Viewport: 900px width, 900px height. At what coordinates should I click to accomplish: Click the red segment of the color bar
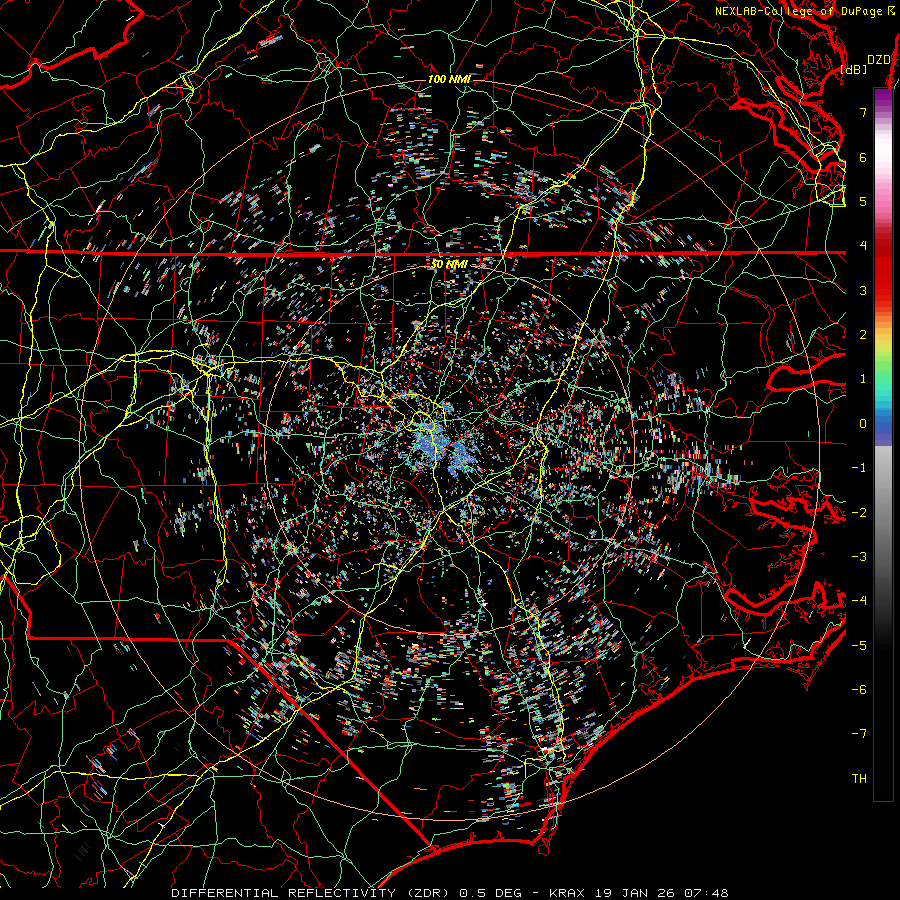(883, 270)
